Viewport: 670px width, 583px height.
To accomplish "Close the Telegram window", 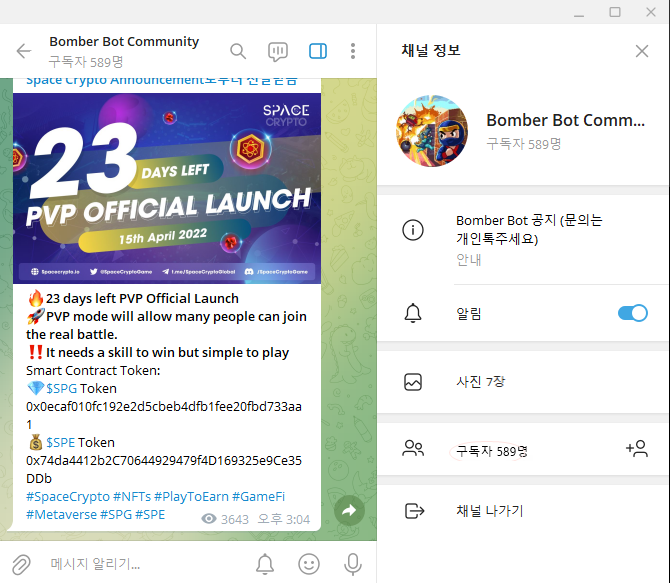I will point(651,12).
